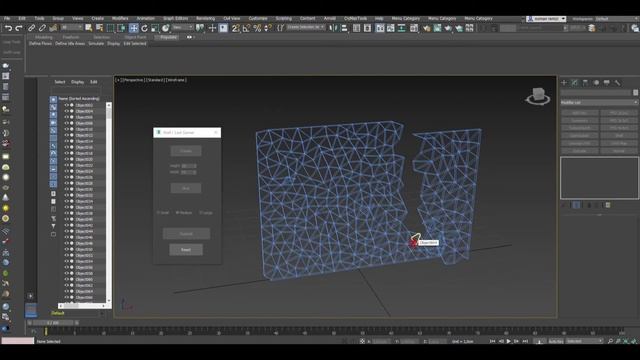Click Simulate in the Populate ribbon

[x=96, y=44]
